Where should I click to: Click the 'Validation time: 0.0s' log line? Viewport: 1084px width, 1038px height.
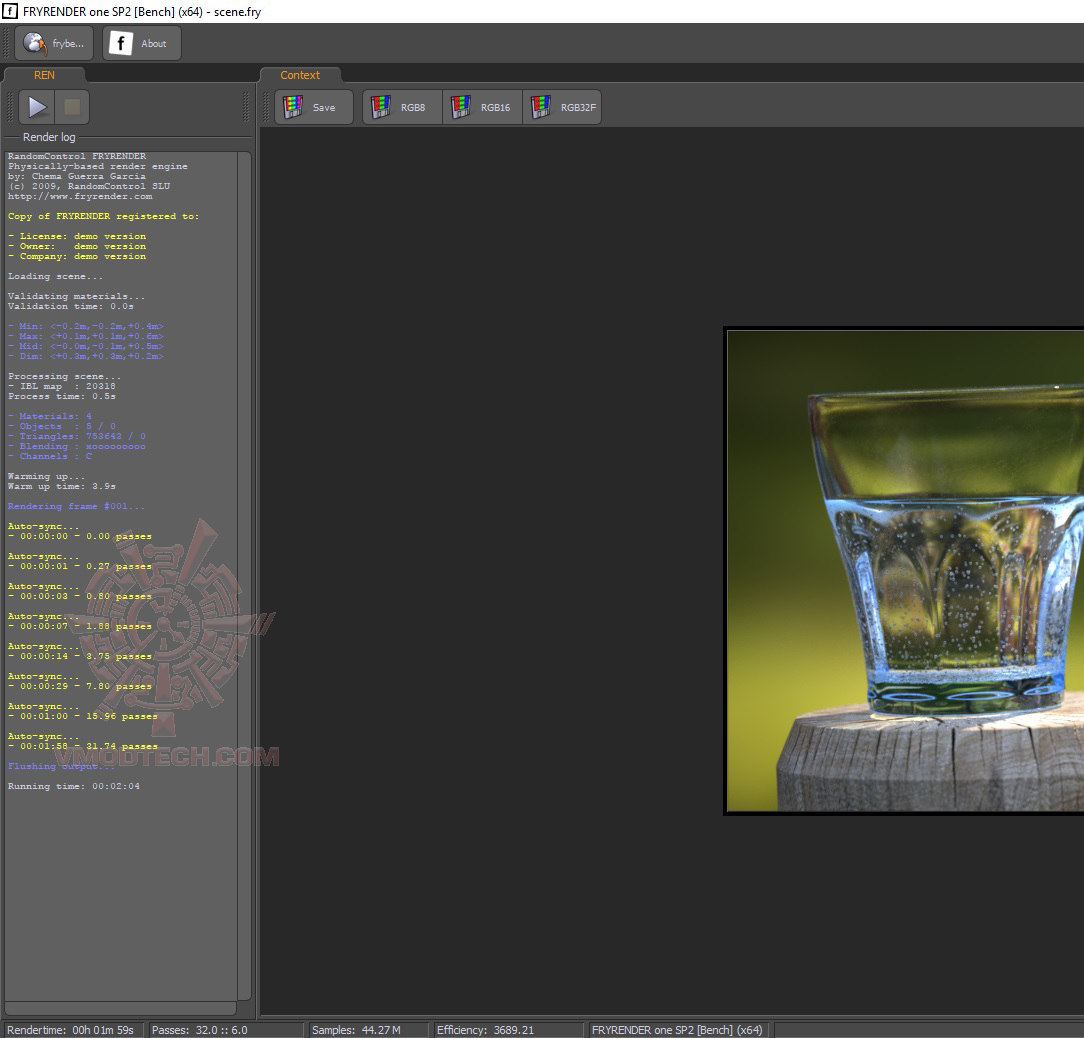[71, 306]
